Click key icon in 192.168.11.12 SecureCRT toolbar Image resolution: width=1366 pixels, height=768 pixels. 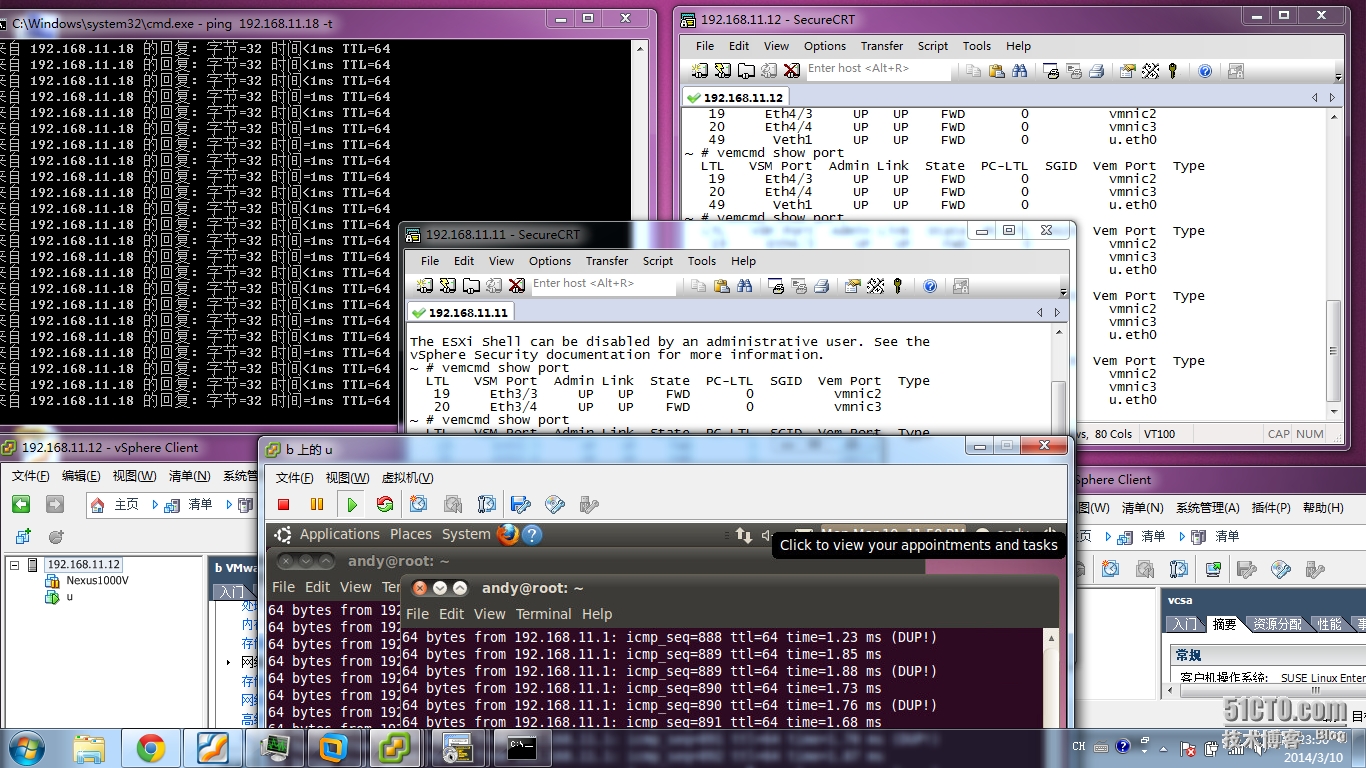click(1173, 71)
